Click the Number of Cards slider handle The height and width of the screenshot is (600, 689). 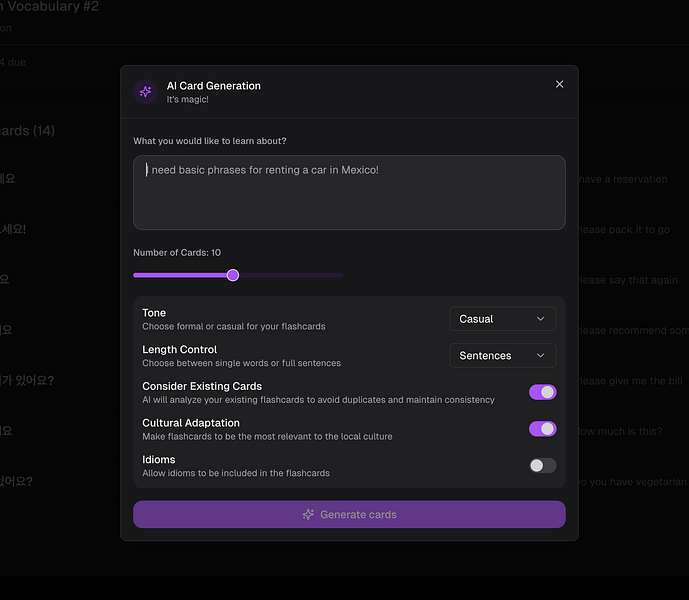pos(233,275)
